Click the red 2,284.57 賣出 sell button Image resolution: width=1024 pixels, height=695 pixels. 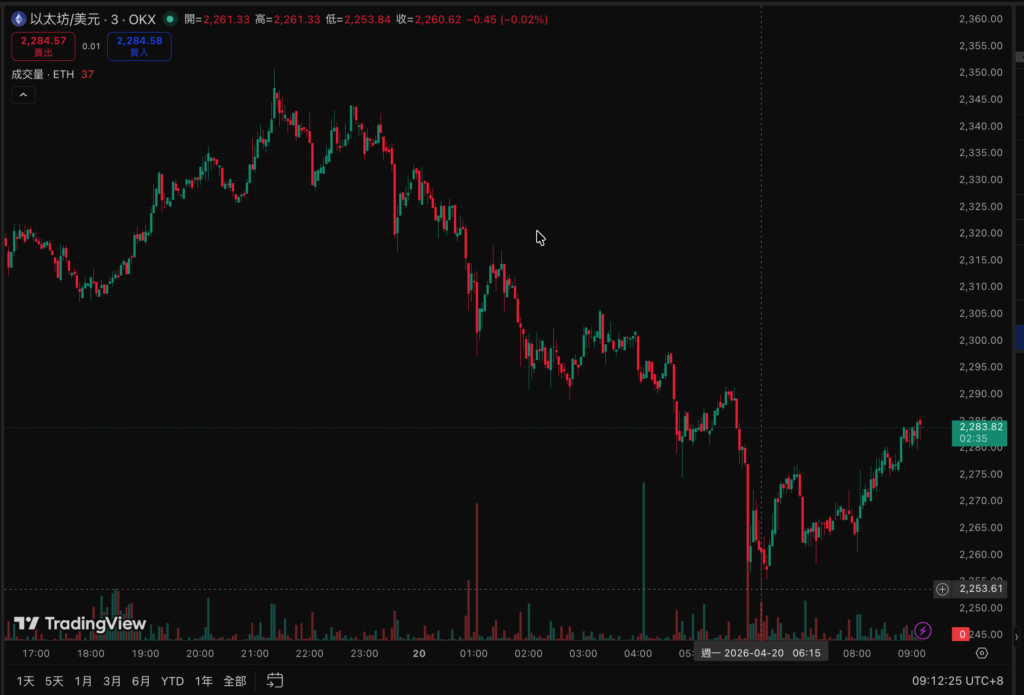[41, 46]
